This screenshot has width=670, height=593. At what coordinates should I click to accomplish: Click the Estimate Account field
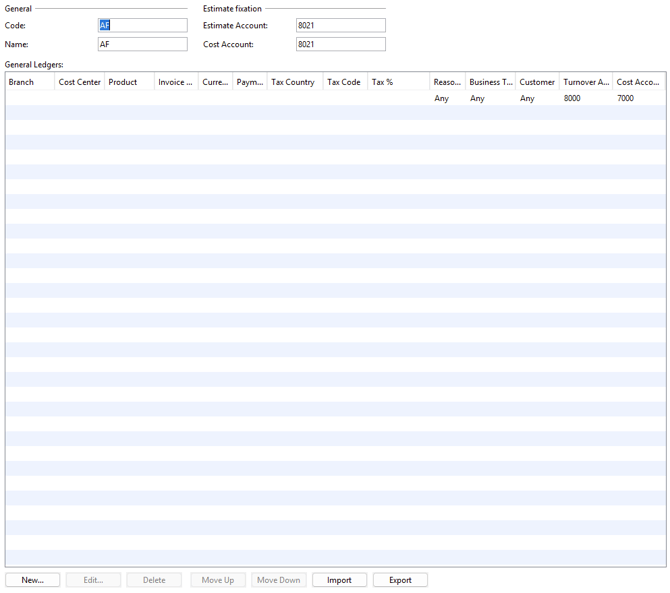[x=340, y=26]
